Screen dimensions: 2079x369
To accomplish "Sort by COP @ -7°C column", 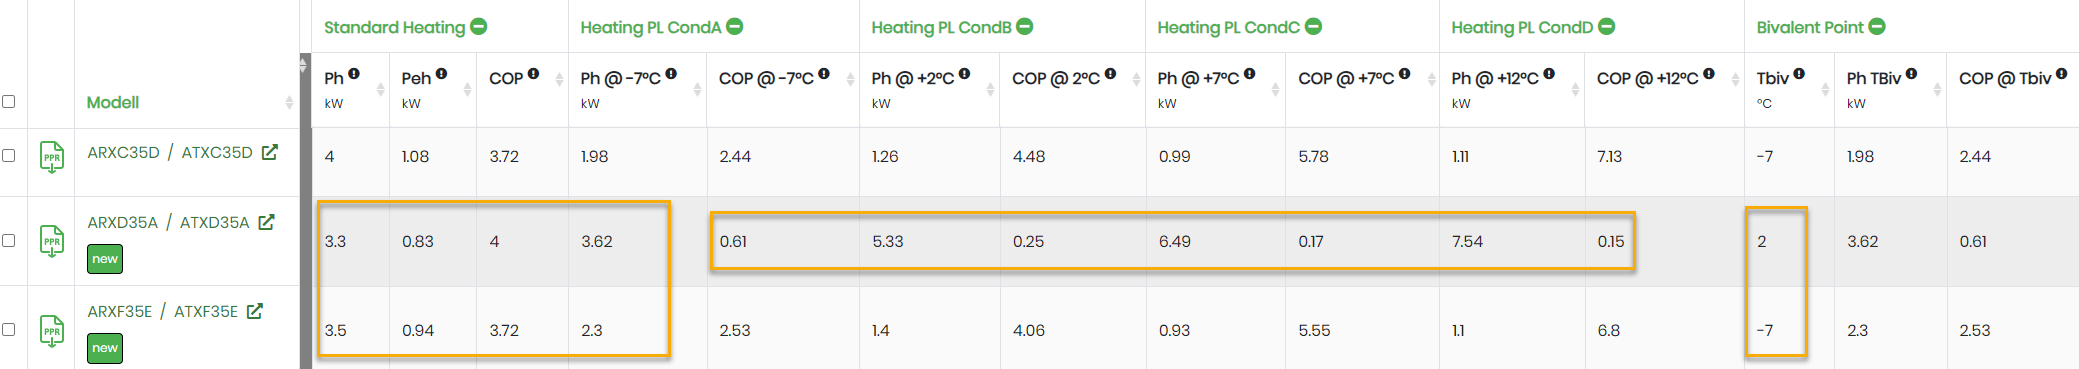I will pyautogui.click(x=850, y=79).
